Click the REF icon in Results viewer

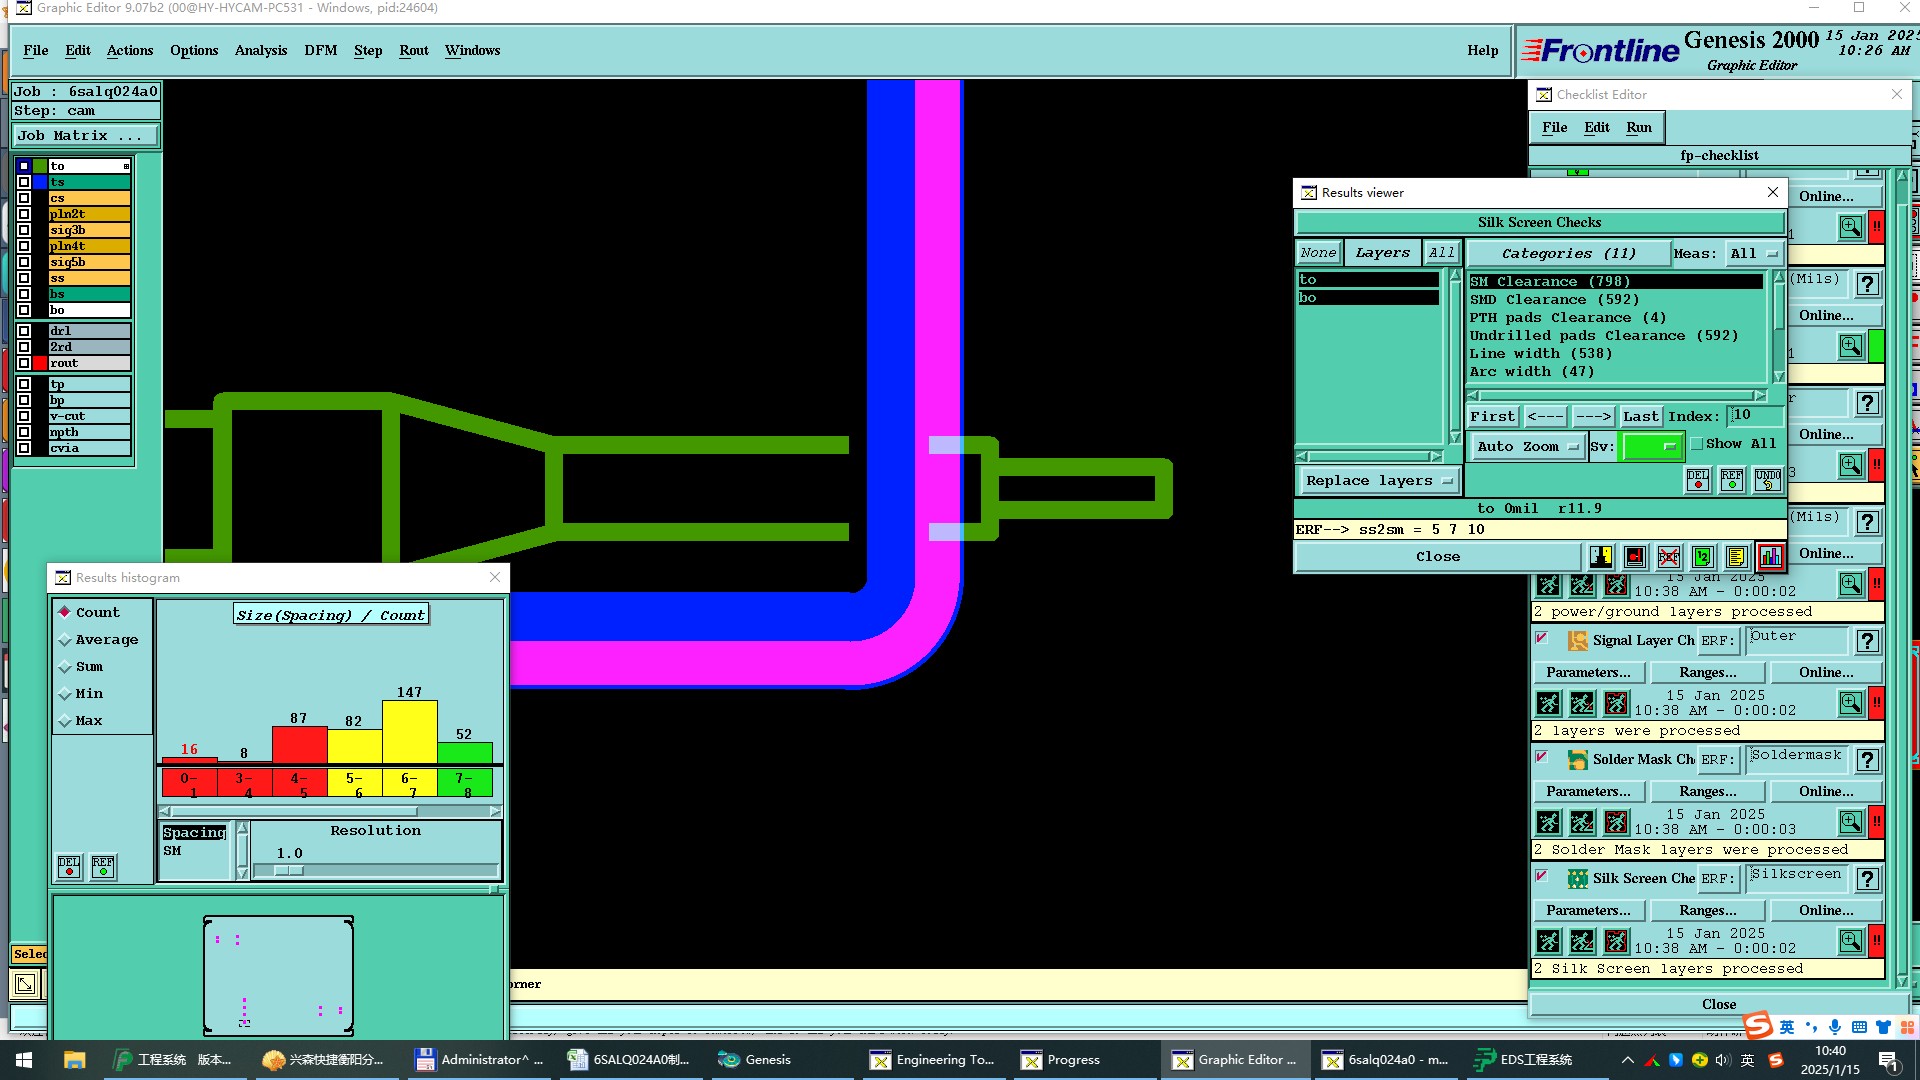(x=1732, y=480)
